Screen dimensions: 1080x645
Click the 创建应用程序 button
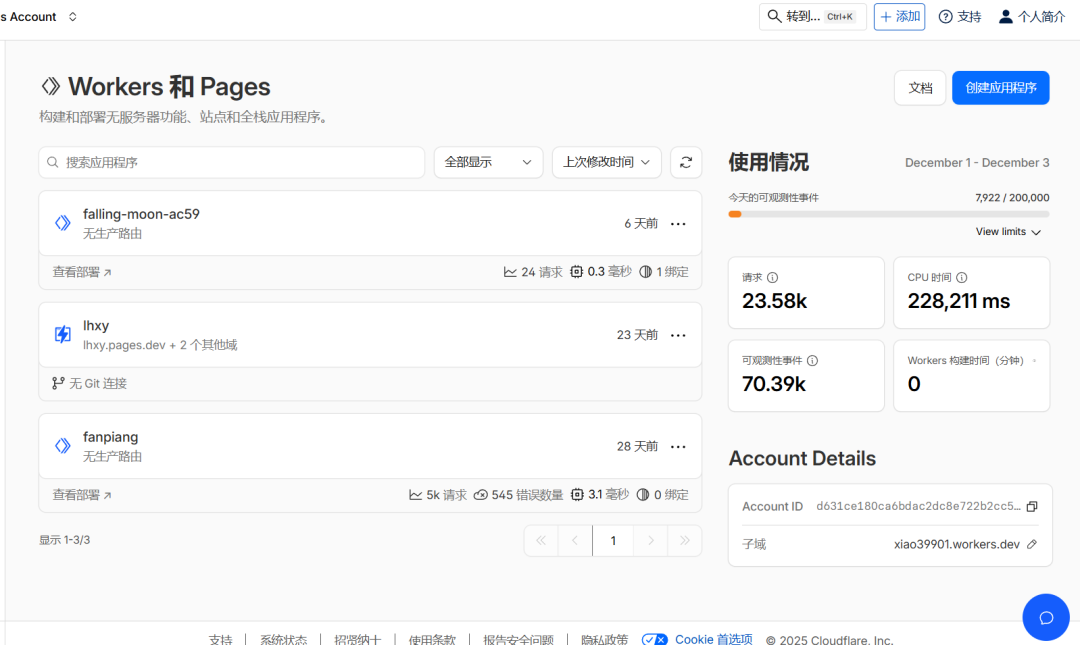point(1000,88)
